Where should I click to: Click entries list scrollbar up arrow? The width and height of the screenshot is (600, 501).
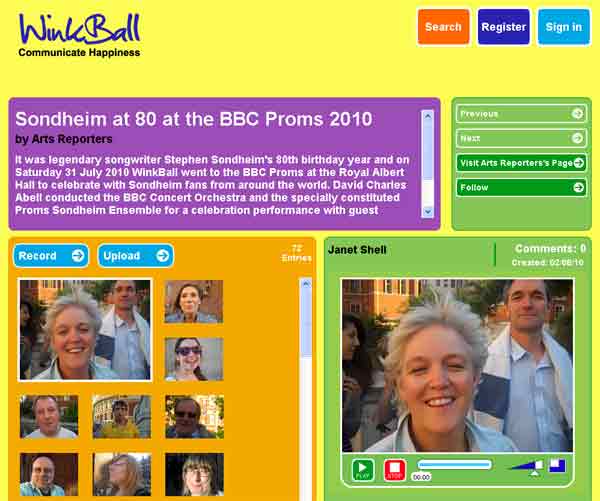pos(305,284)
